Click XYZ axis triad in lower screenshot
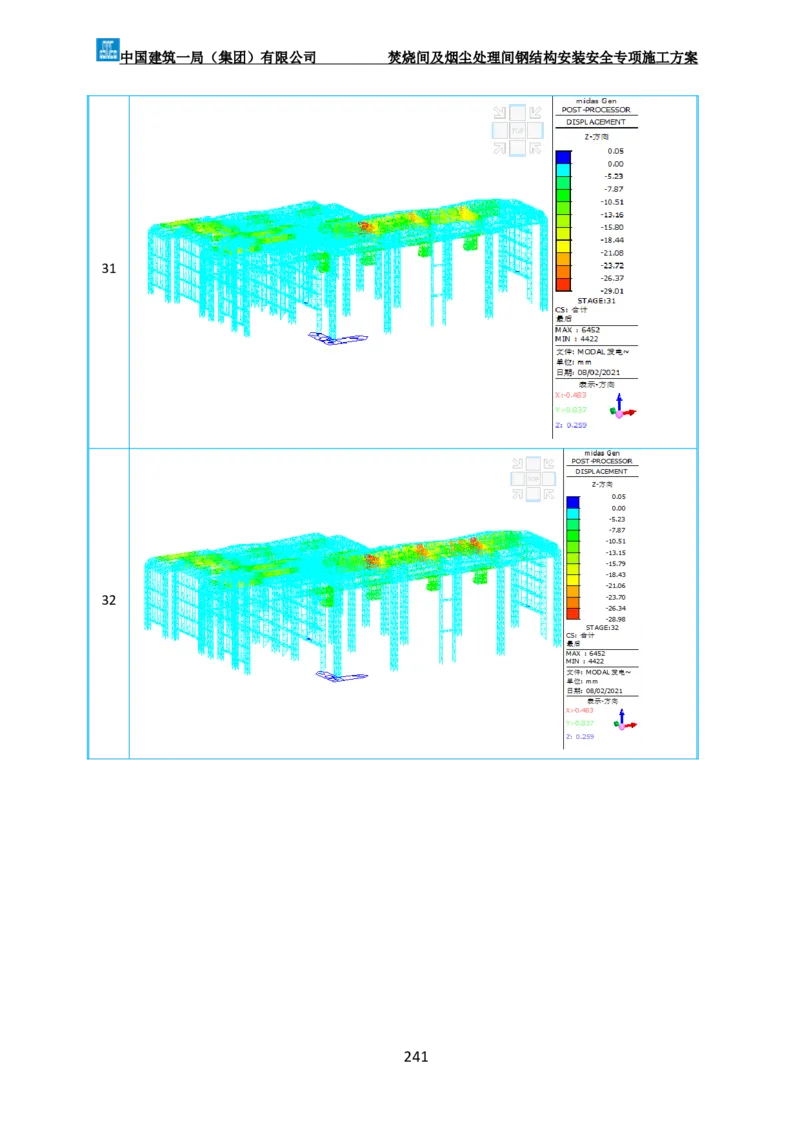The image size is (800, 1132). coord(625,720)
